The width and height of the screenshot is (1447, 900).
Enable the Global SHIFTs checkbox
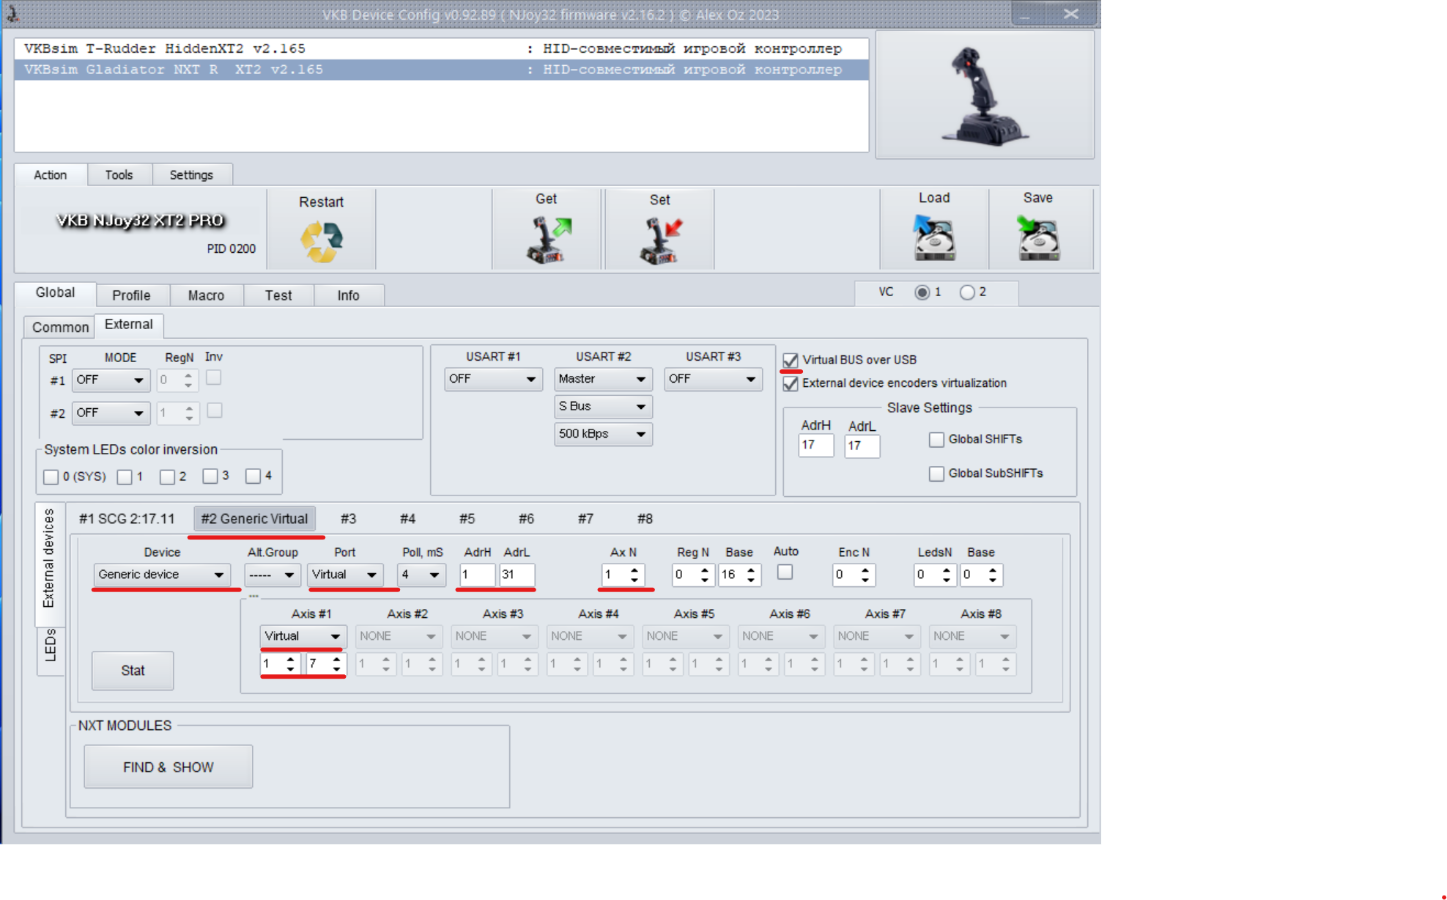pos(937,439)
